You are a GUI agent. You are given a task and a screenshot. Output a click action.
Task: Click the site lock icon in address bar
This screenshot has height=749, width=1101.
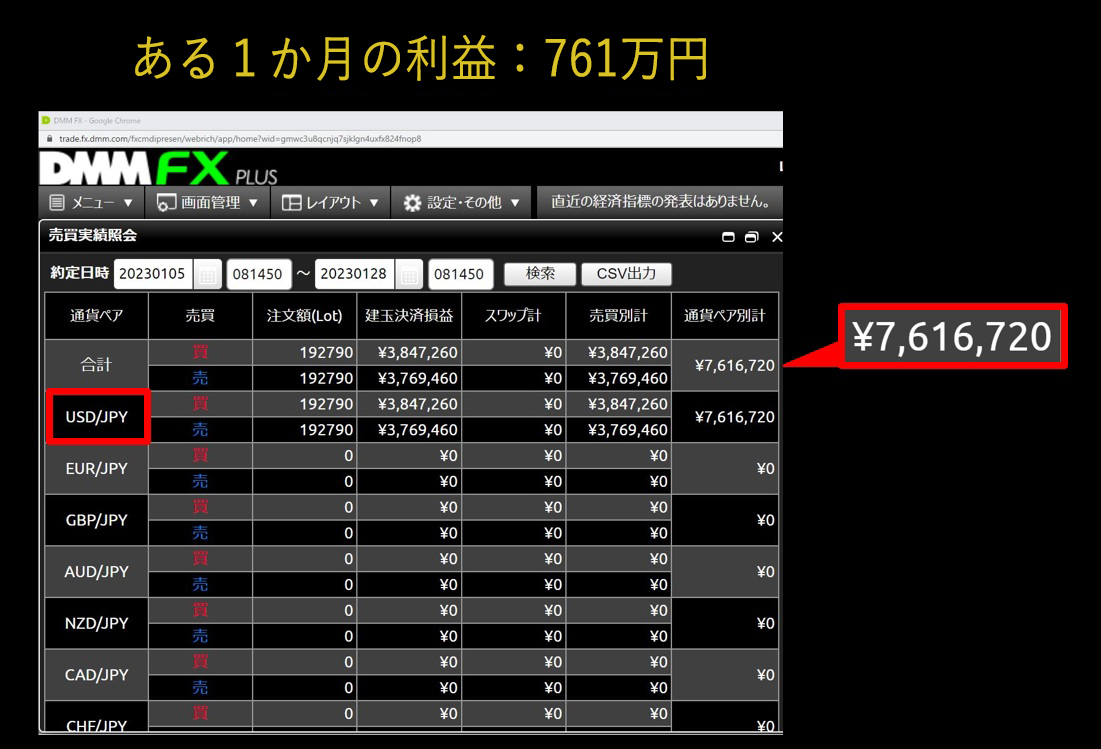pos(47,139)
